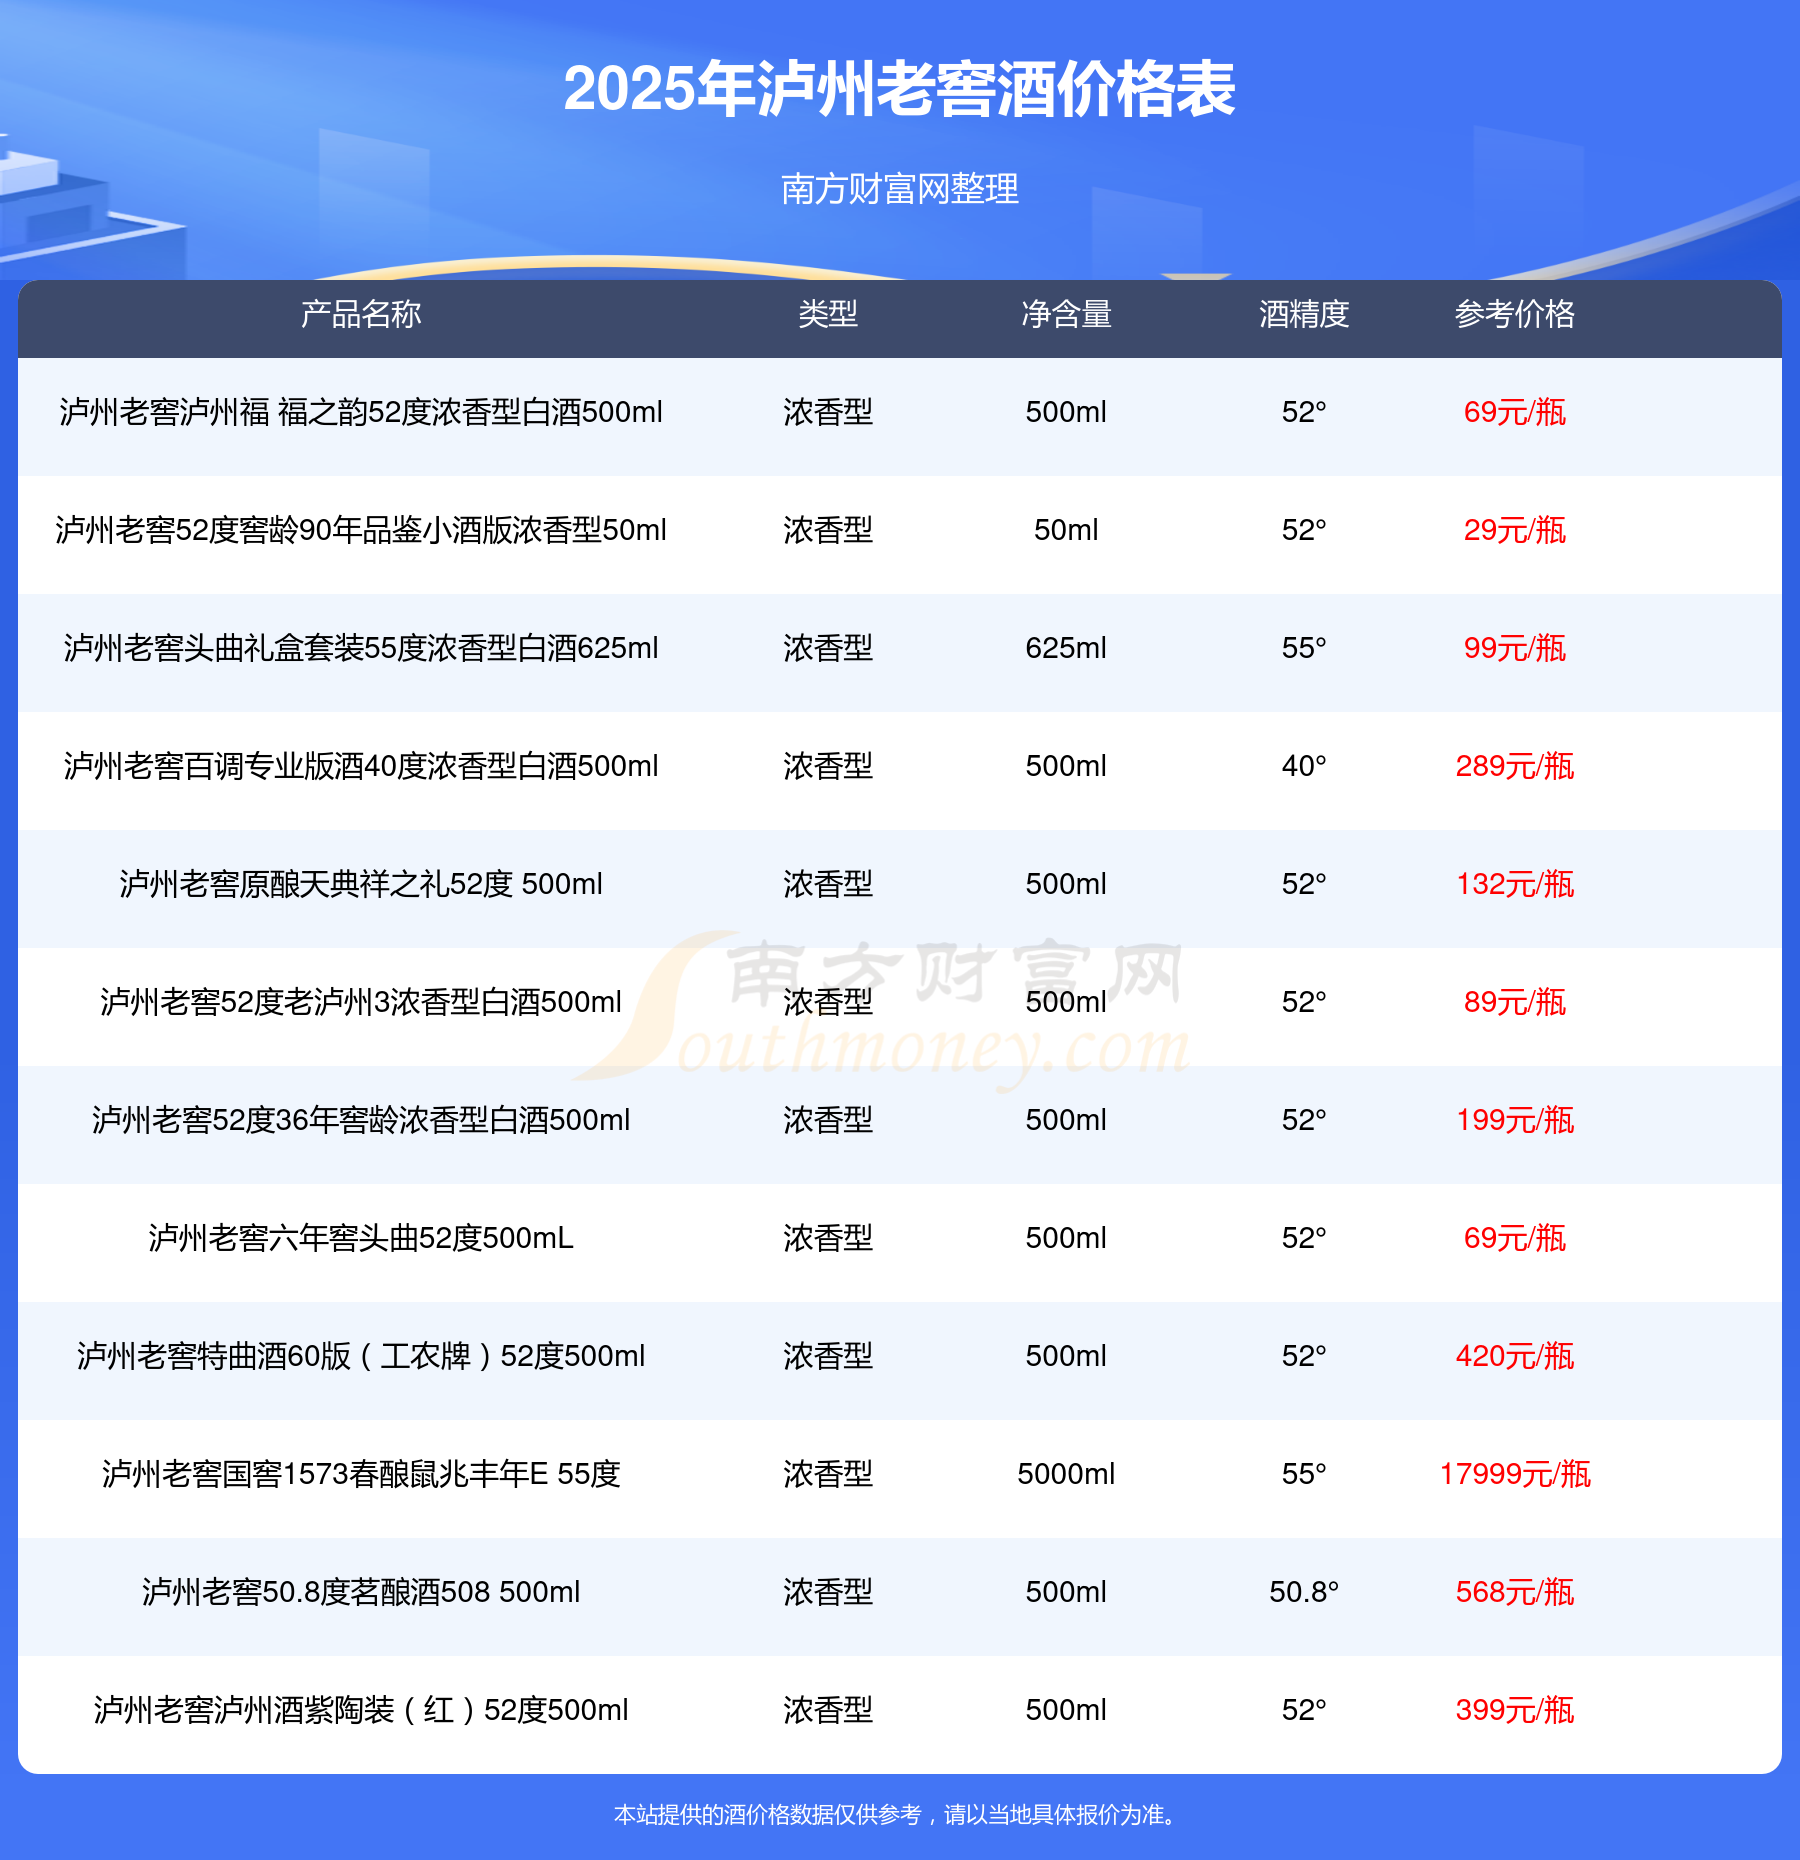This screenshot has height=1860, width=1800.
Task: Click "500ml" net content in 百调专业版 row
Action: [x=1066, y=766]
